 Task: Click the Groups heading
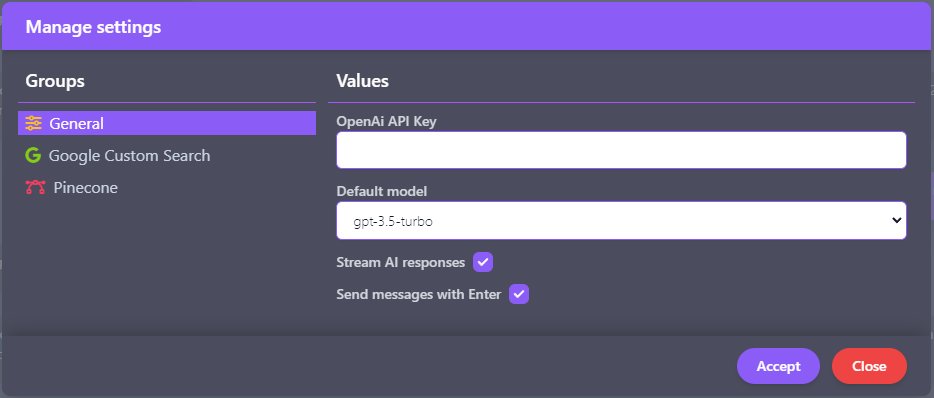tap(55, 81)
